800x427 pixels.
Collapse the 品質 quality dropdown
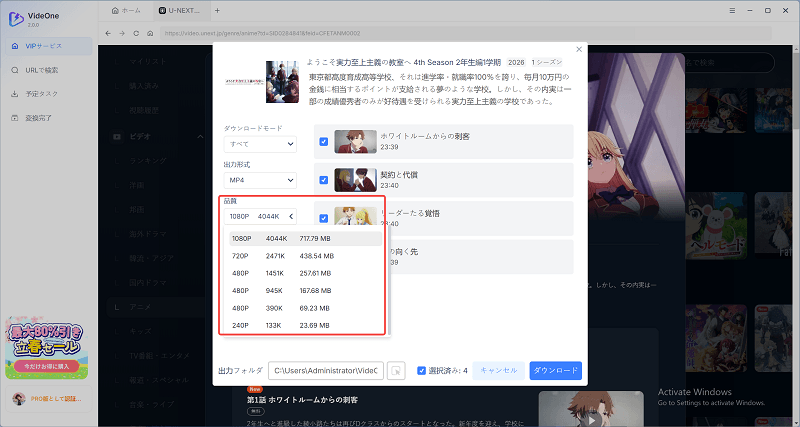tap(291, 215)
